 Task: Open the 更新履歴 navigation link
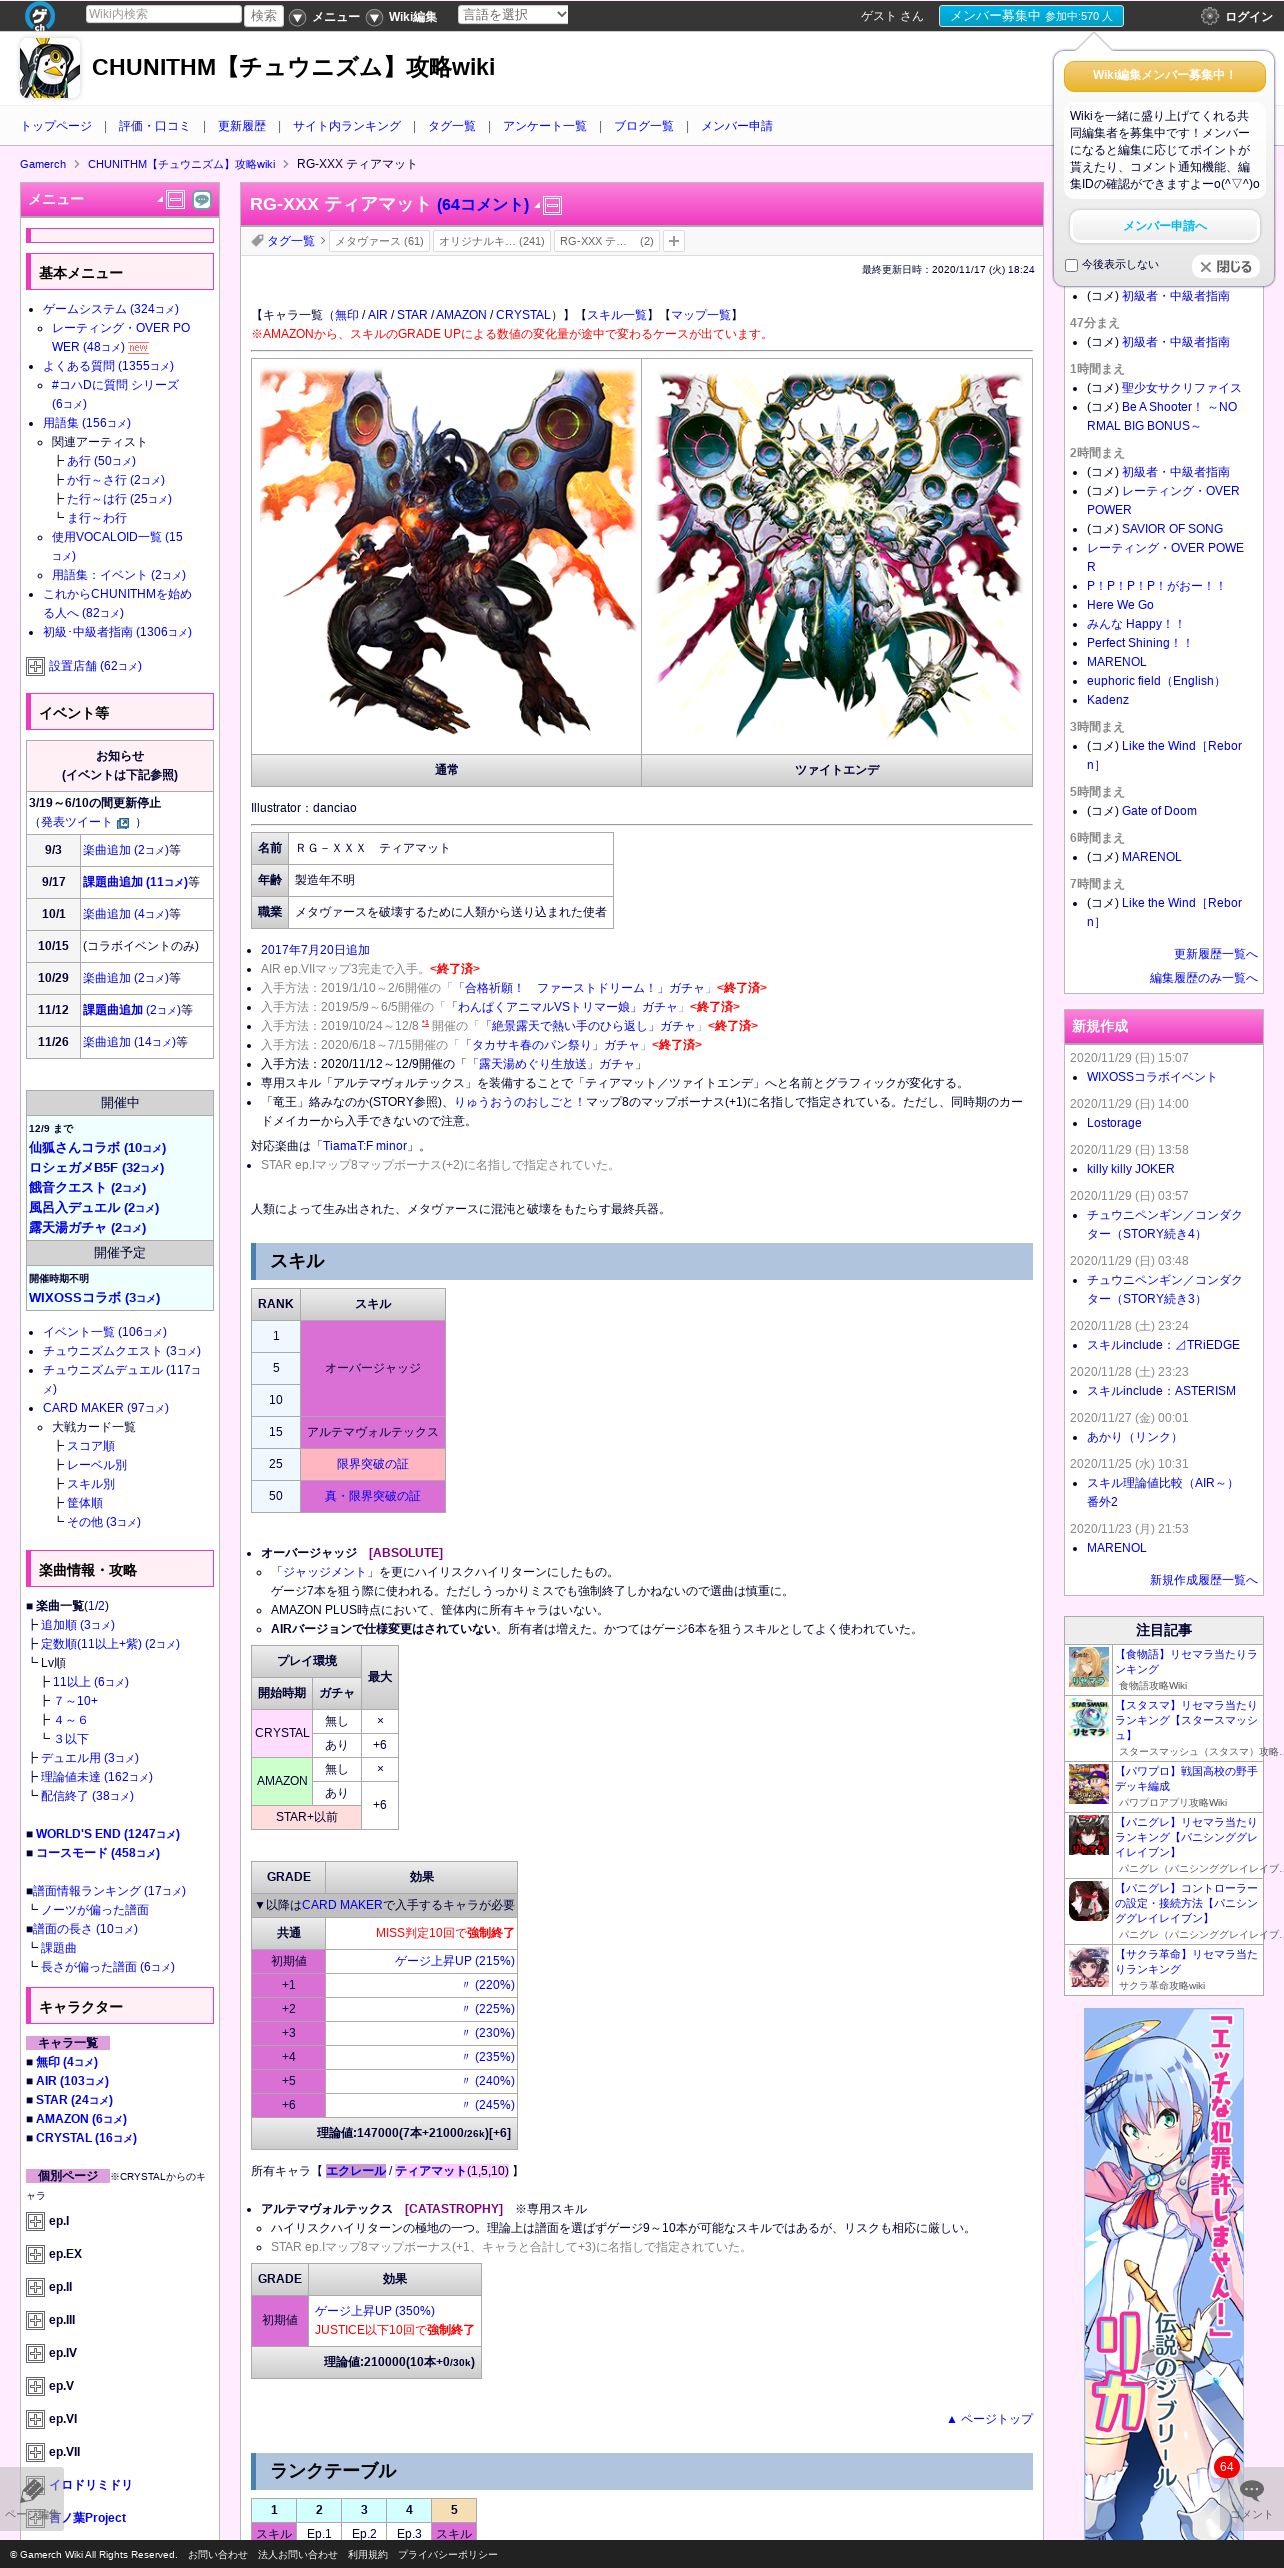(x=242, y=126)
